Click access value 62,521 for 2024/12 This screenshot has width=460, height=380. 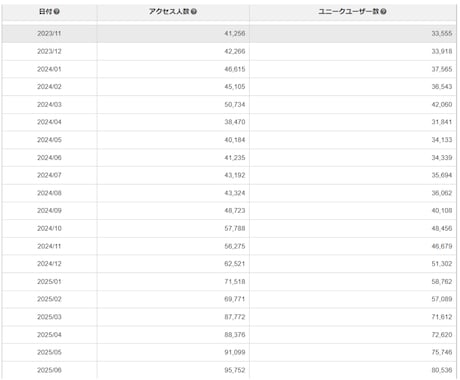pyautogui.click(x=235, y=264)
